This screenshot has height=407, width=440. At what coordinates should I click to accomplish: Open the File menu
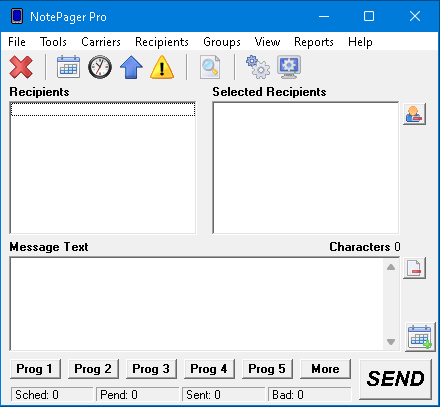click(17, 42)
